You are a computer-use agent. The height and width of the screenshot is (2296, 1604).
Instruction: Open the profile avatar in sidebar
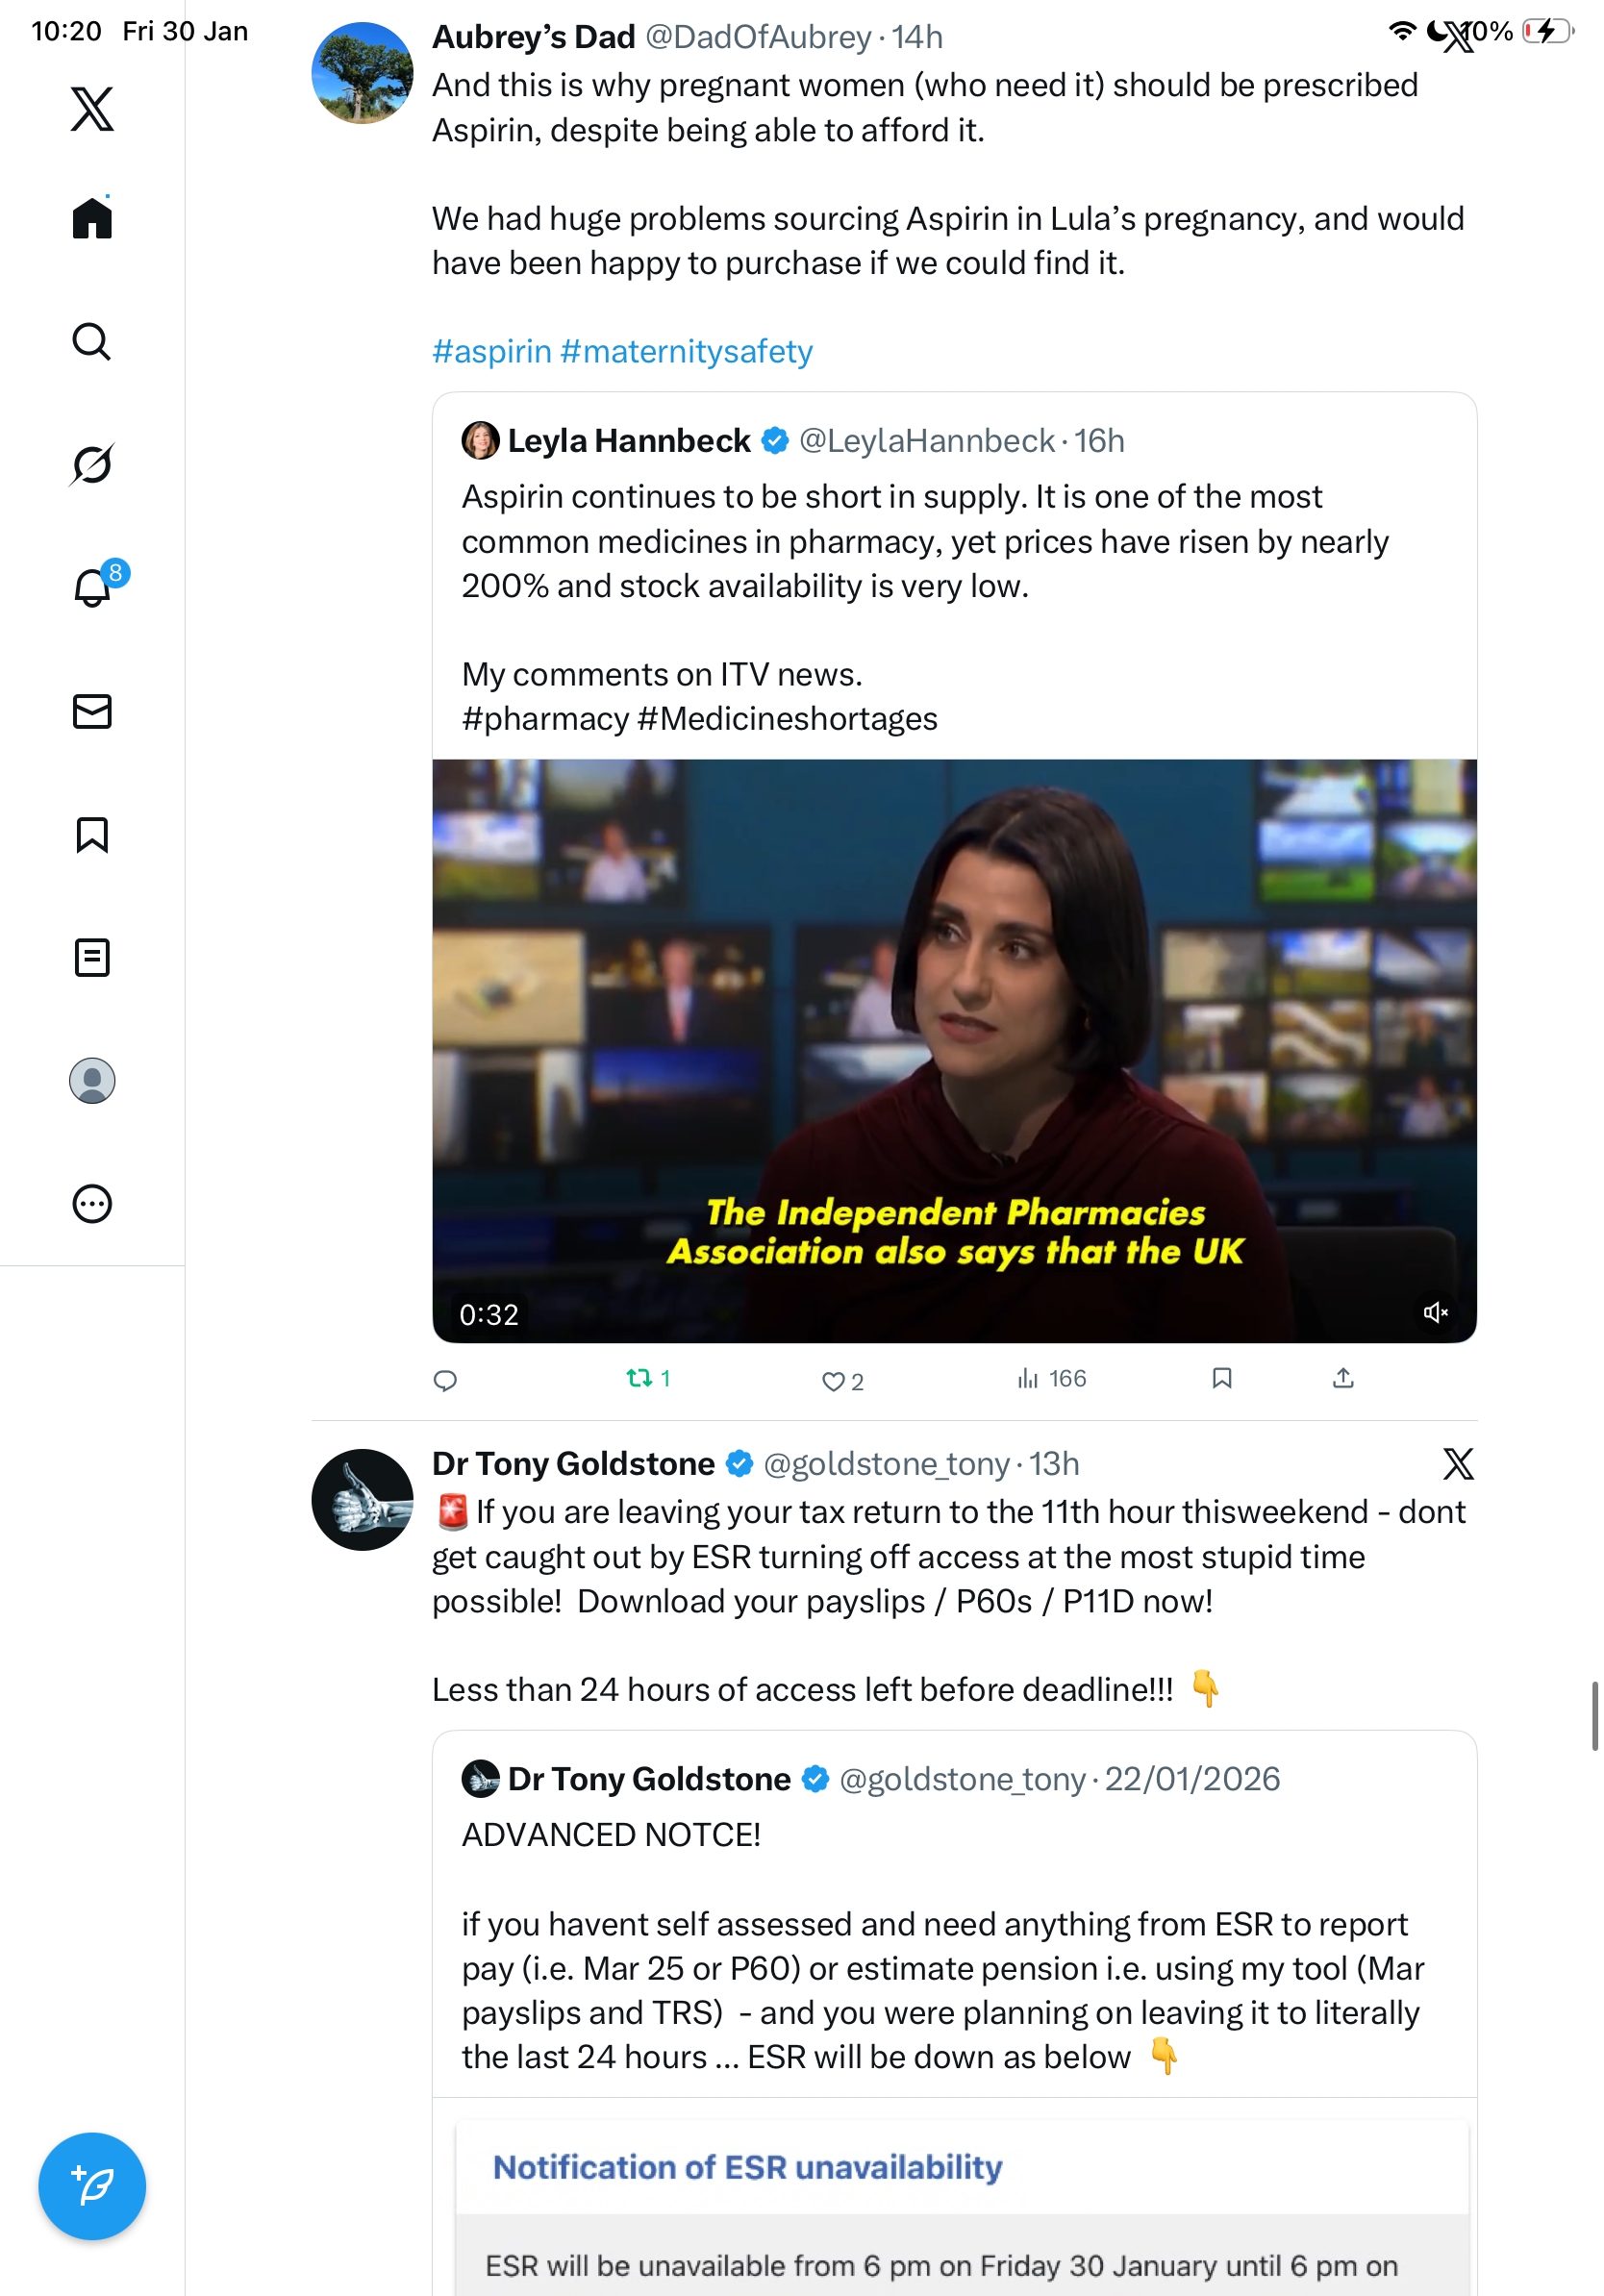coord(92,1080)
